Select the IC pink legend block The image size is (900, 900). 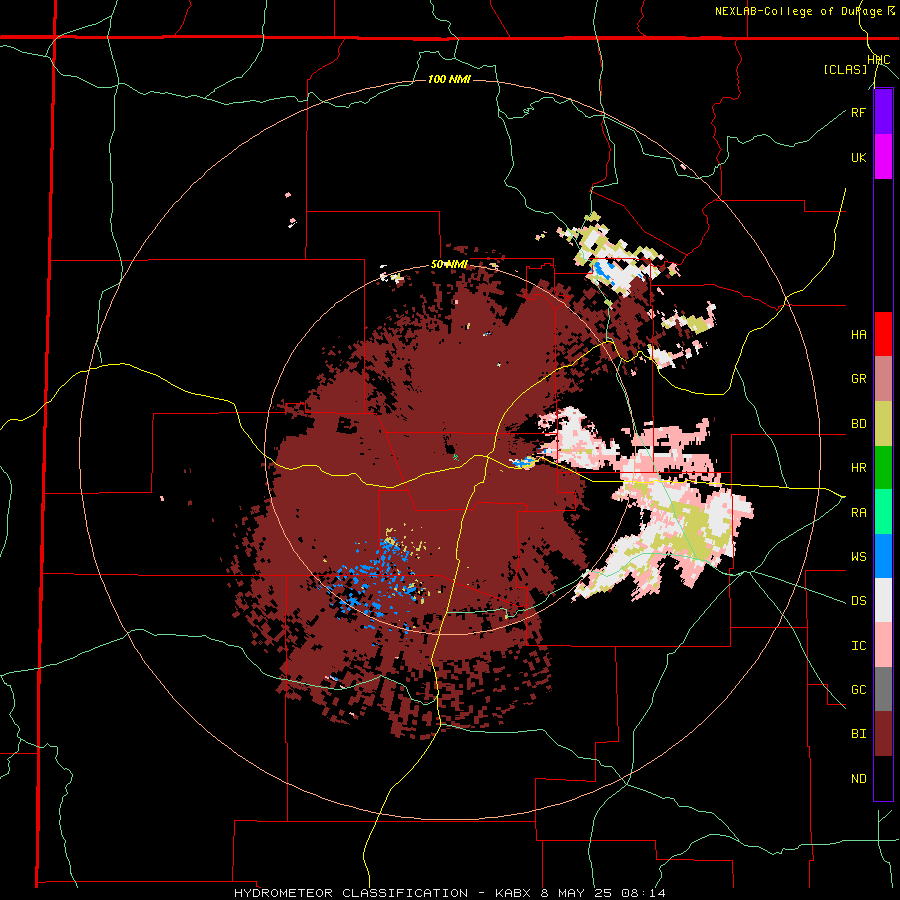point(883,645)
